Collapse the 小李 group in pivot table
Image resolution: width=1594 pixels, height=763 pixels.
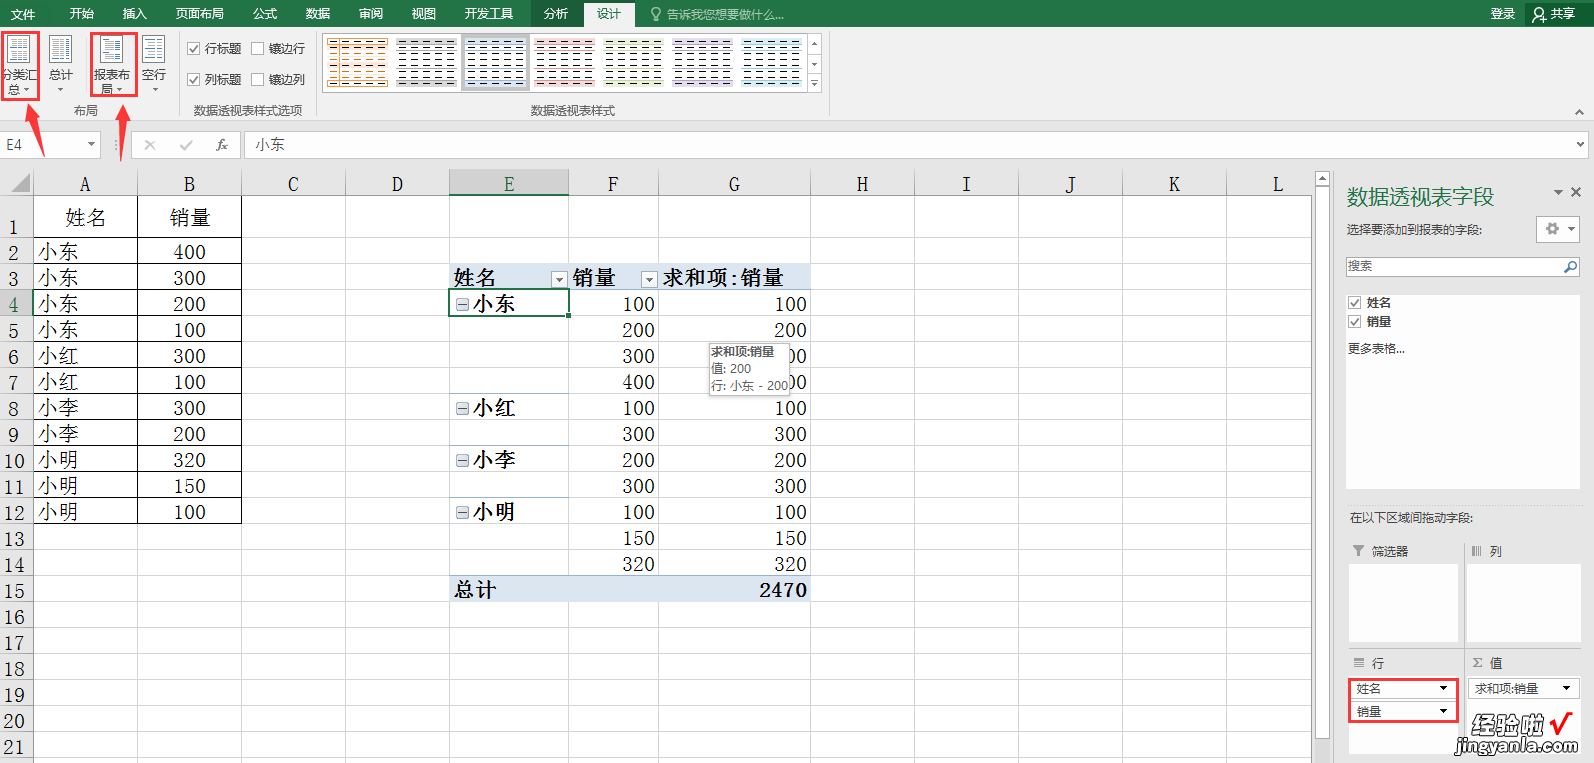[462, 460]
